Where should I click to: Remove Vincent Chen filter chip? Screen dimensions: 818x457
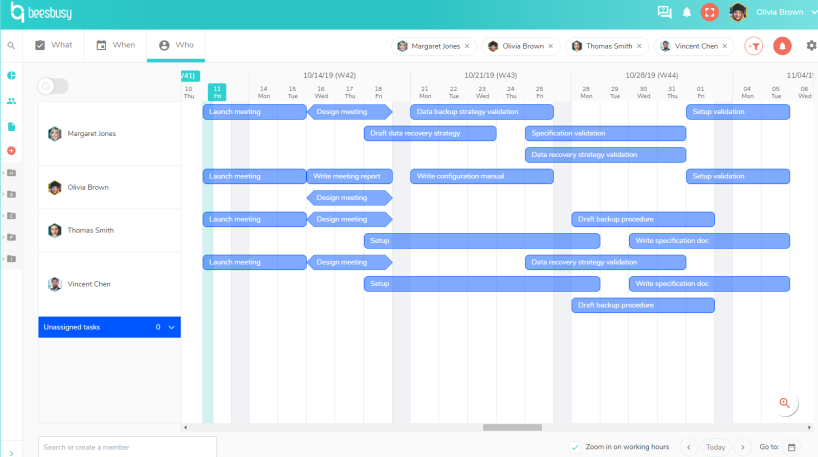(x=725, y=46)
